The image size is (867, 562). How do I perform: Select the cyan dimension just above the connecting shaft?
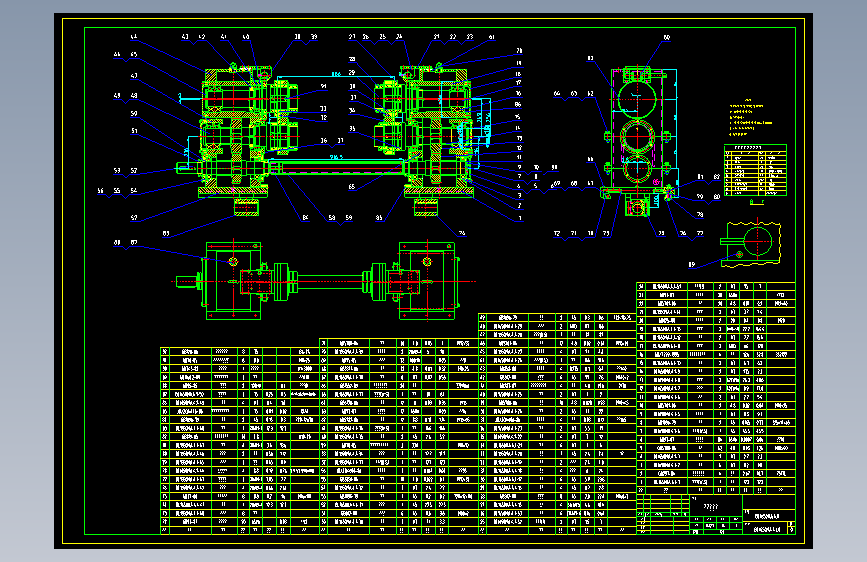point(337,158)
